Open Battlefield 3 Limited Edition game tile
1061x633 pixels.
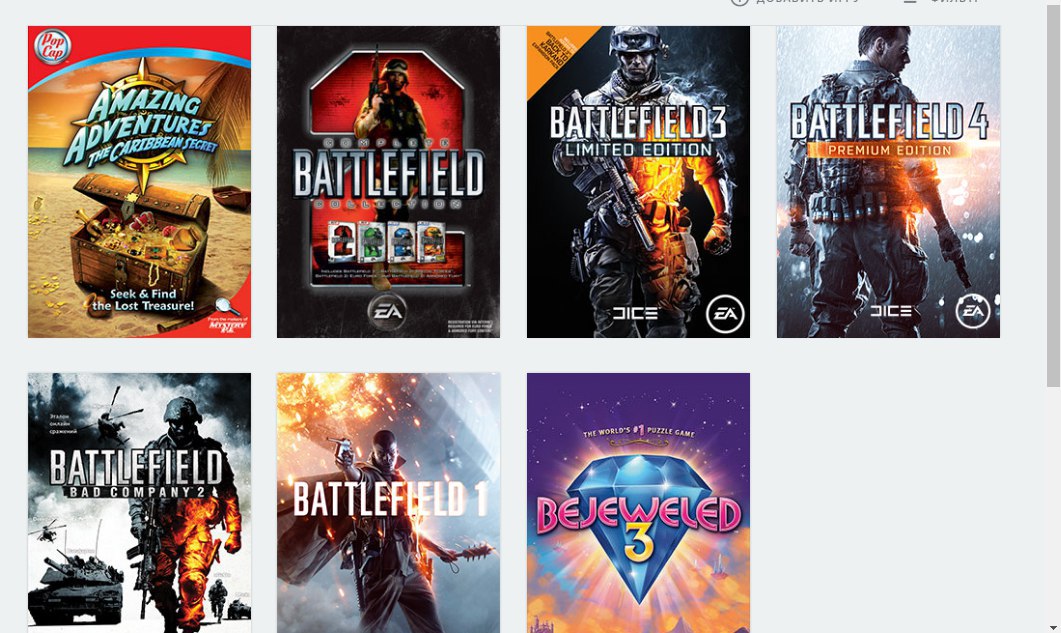tap(638, 181)
